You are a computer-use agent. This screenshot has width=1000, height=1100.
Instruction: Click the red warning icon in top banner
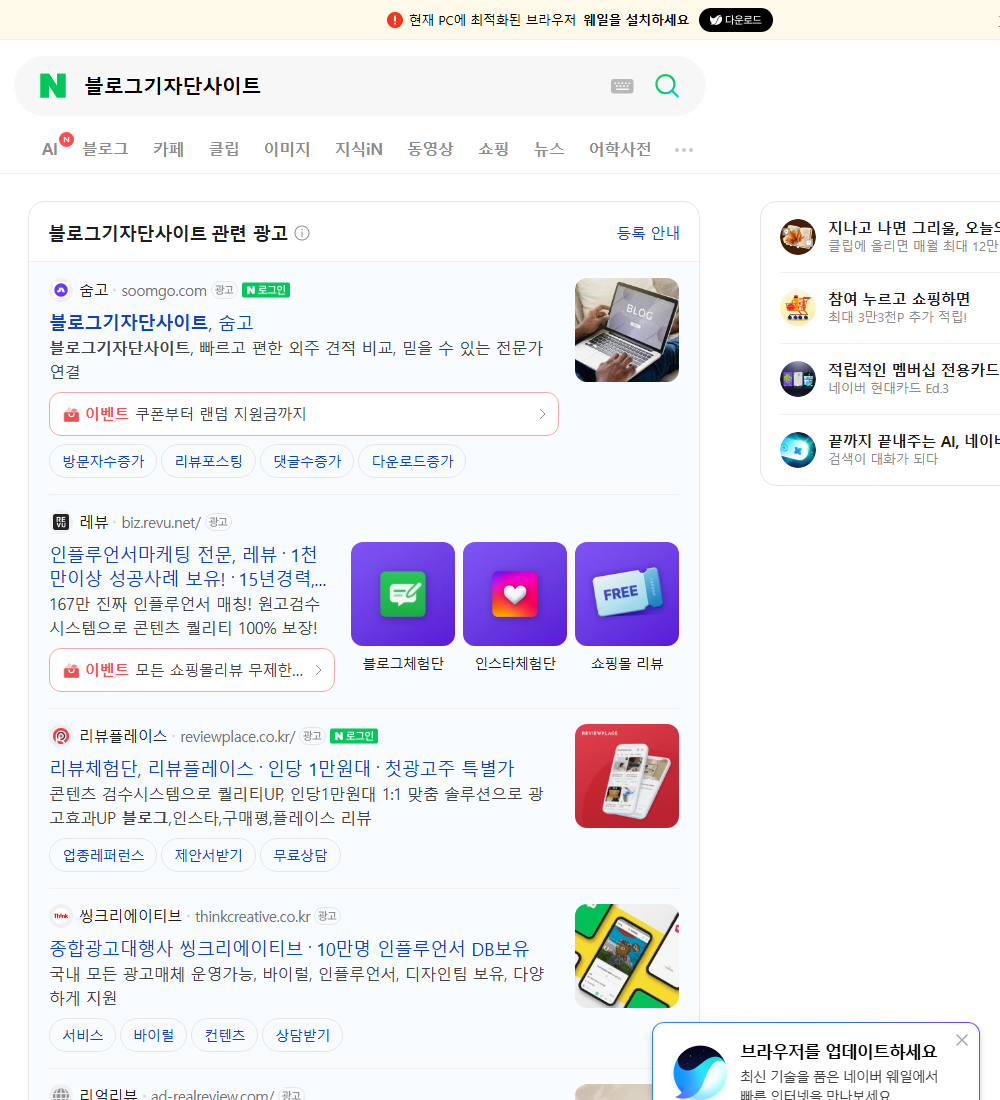pyautogui.click(x=394, y=20)
